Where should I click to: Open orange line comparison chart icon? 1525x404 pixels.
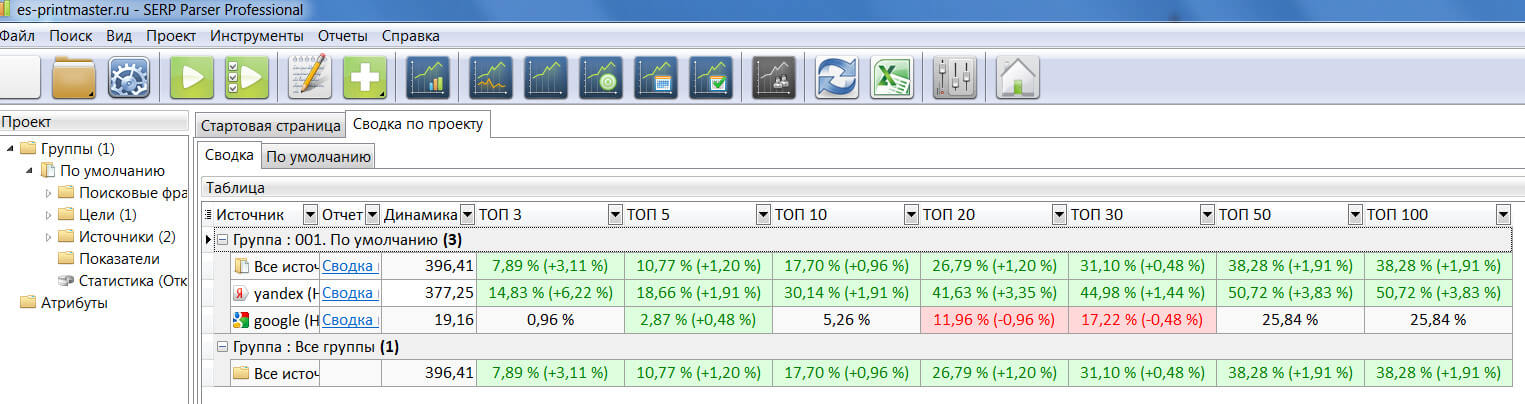(x=492, y=77)
